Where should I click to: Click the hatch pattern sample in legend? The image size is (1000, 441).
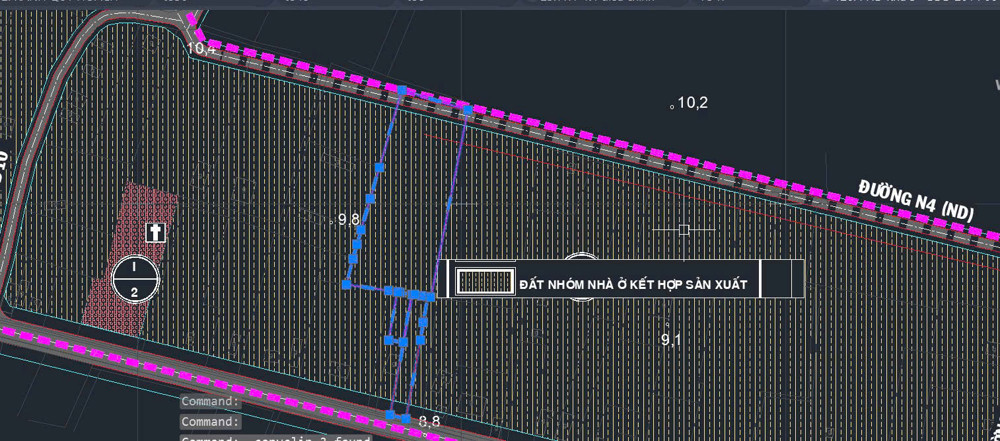coord(485,283)
